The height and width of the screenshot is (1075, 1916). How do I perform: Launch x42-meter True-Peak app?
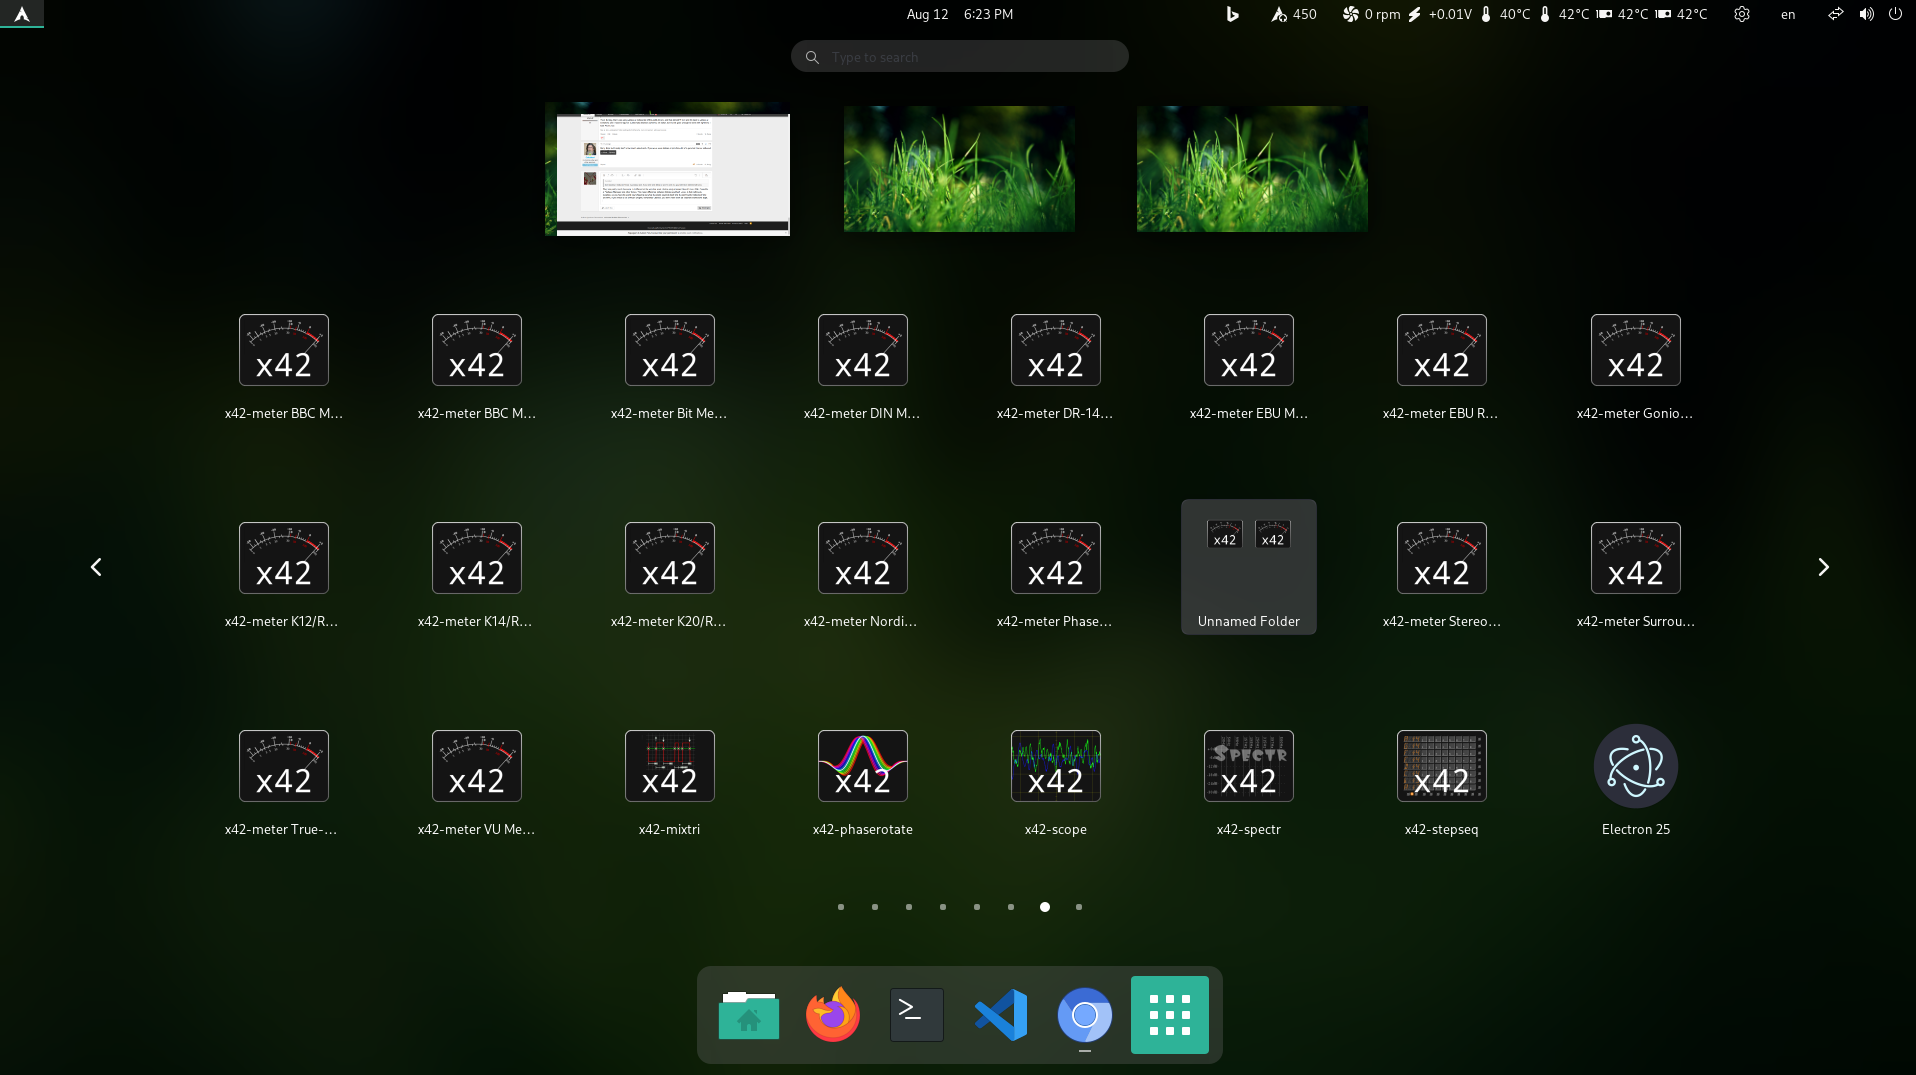283,782
